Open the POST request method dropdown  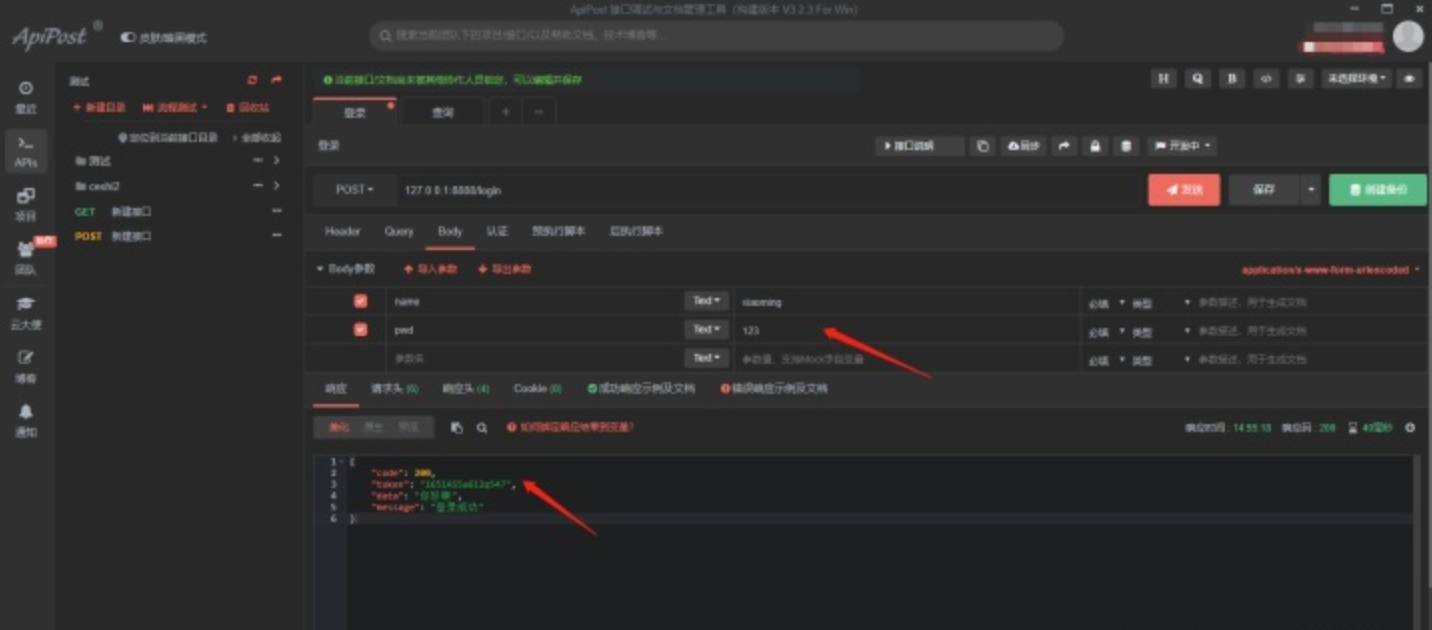(355, 190)
